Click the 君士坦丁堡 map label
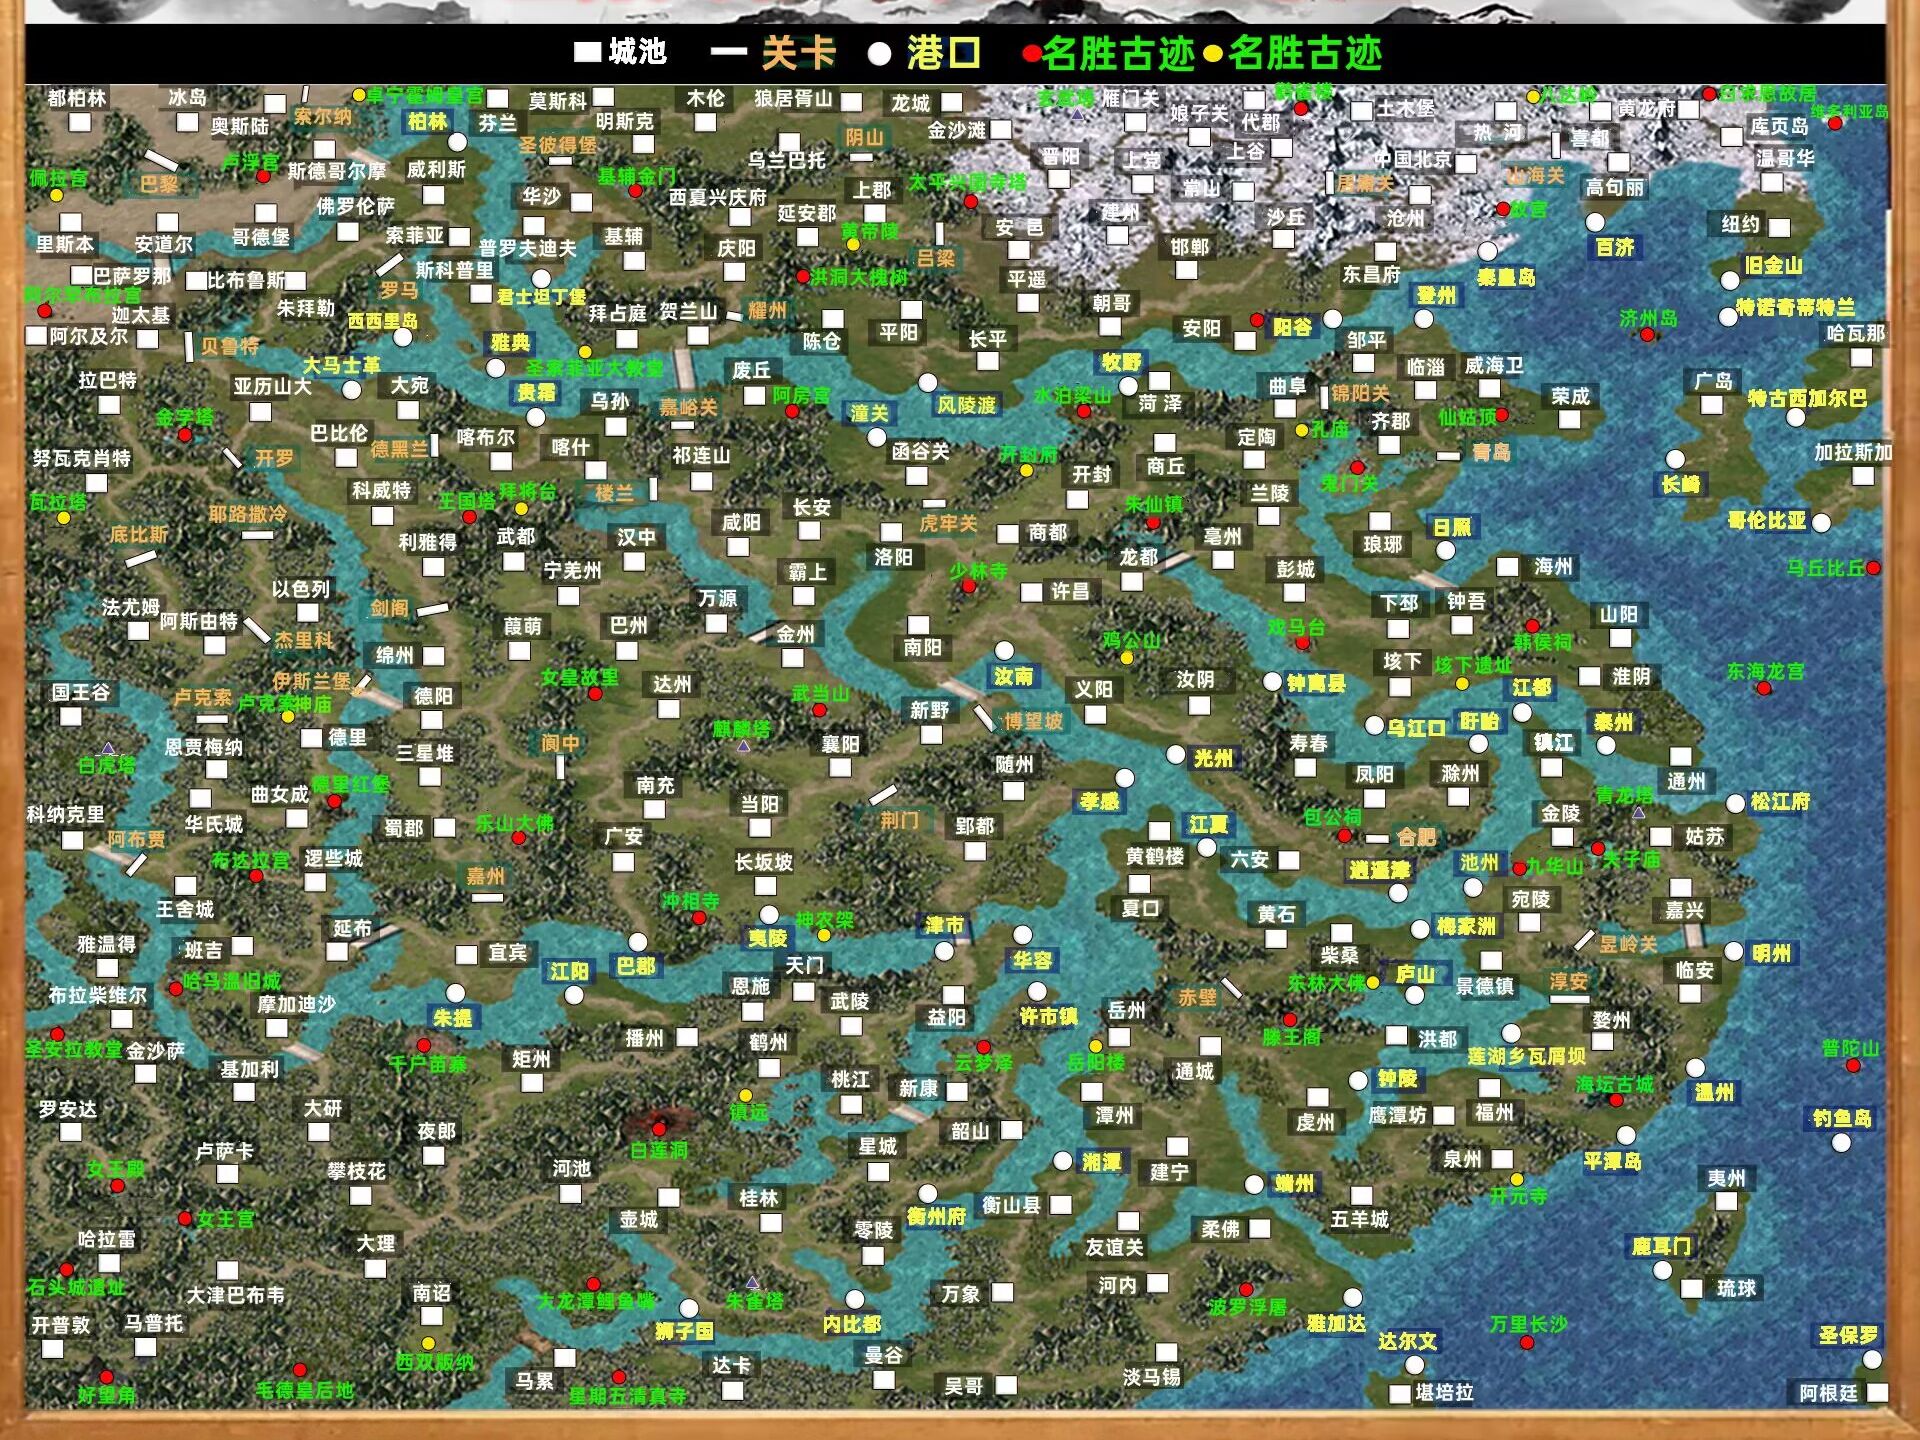This screenshot has height=1440, width=1920. pyautogui.click(x=541, y=296)
